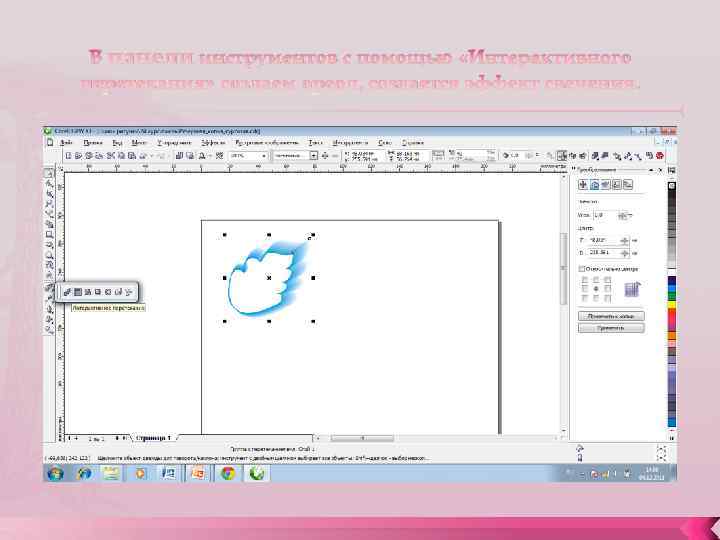Click the Save toolbar icon
The width and height of the screenshot is (720, 540).
(89, 156)
